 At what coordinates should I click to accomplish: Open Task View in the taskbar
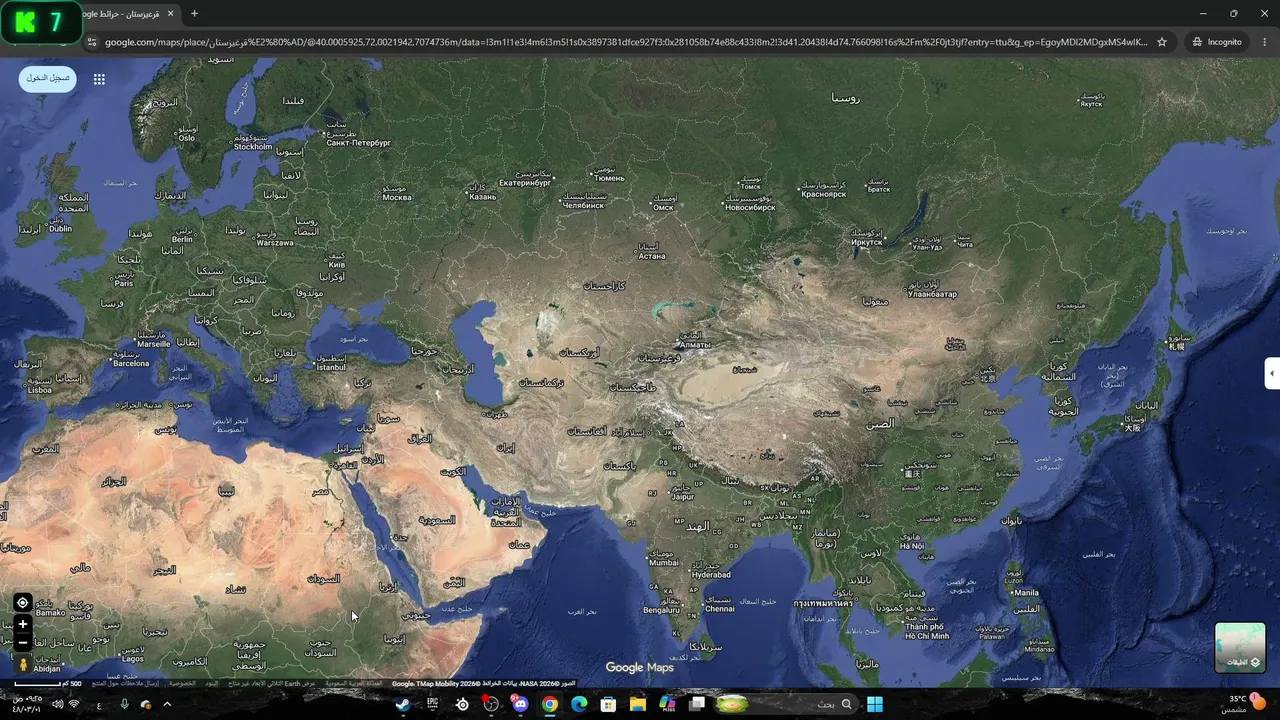(x=697, y=704)
